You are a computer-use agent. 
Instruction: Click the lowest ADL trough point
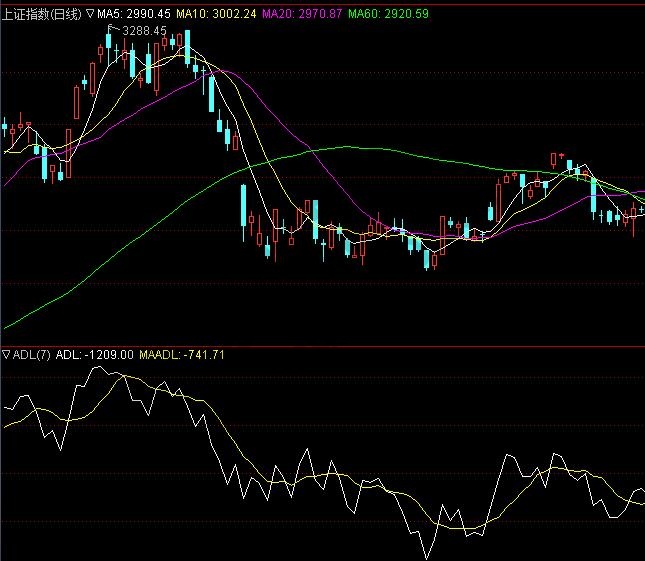pos(425,558)
